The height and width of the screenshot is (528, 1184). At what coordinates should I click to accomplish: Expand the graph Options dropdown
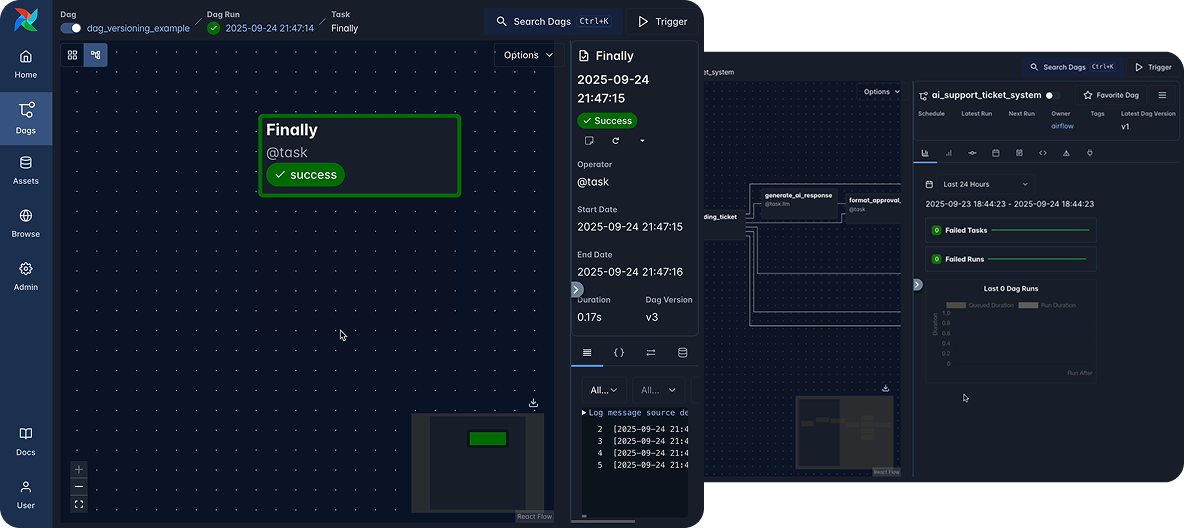(x=528, y=55)
